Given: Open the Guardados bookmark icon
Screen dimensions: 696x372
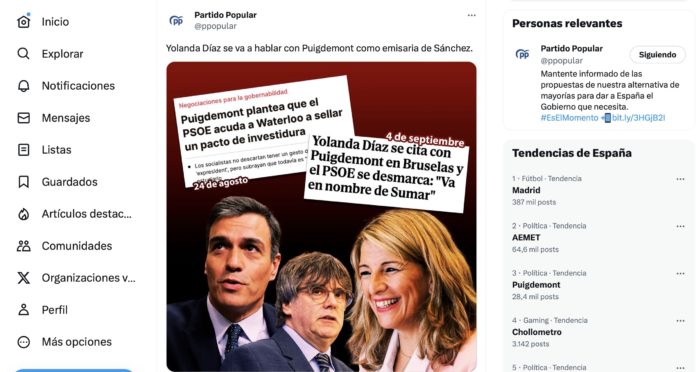Looking at the screenshot, I should click(24, 182).
